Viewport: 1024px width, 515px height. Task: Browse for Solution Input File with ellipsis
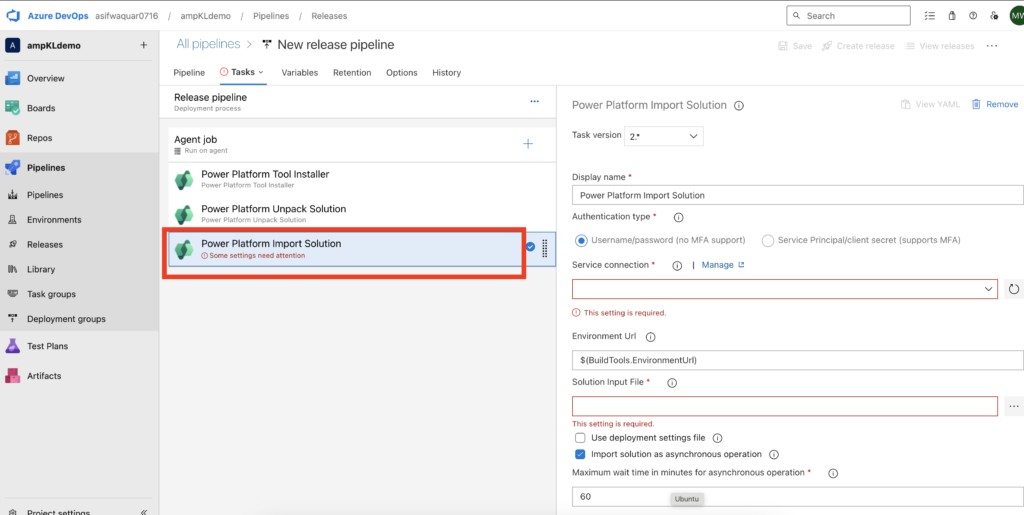pos(1014,406)
